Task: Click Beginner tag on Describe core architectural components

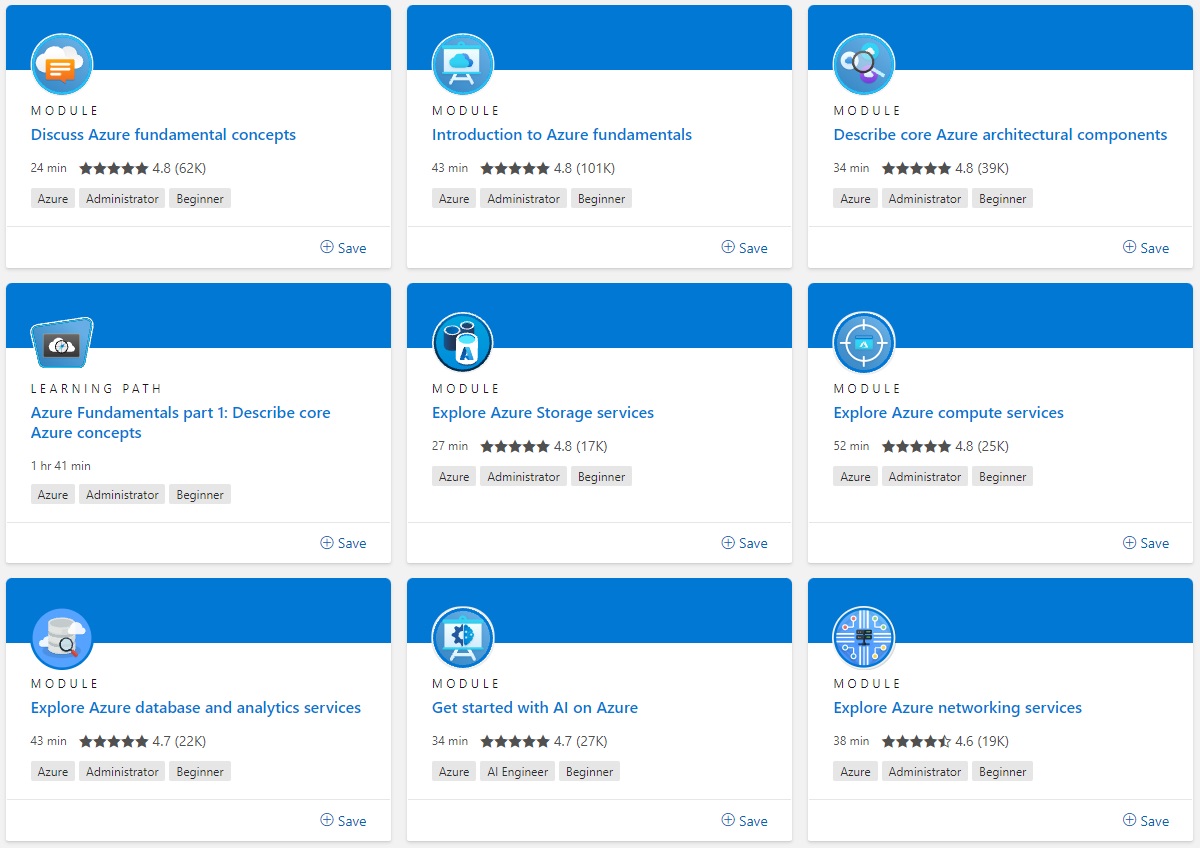Action: coord(1002,199)
